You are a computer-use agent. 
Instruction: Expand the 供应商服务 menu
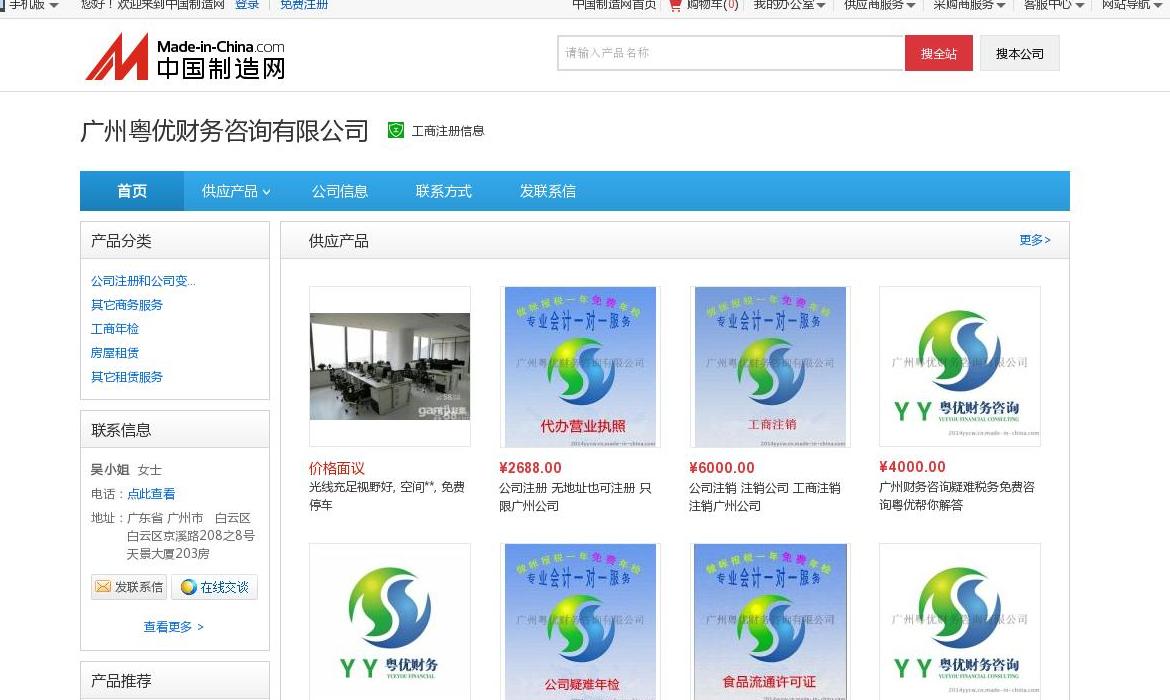pyautogui.click(x=880, y=5)
